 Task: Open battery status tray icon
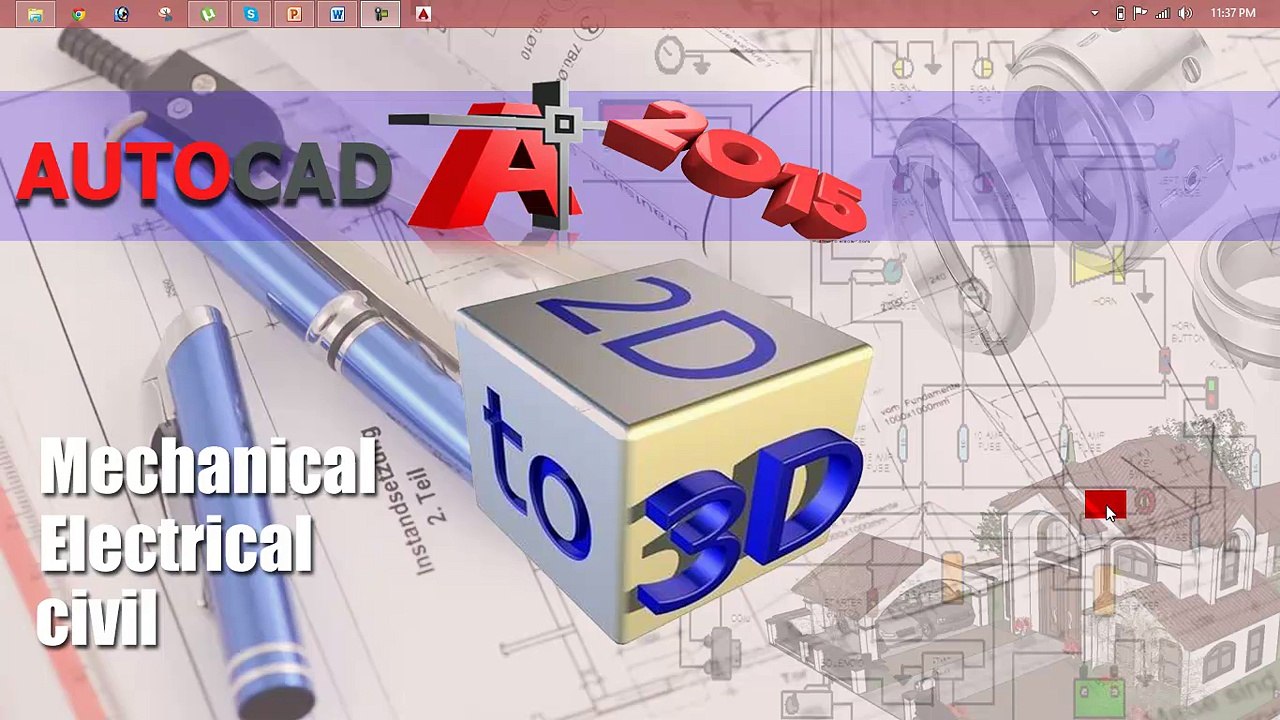coord(1120,14)
